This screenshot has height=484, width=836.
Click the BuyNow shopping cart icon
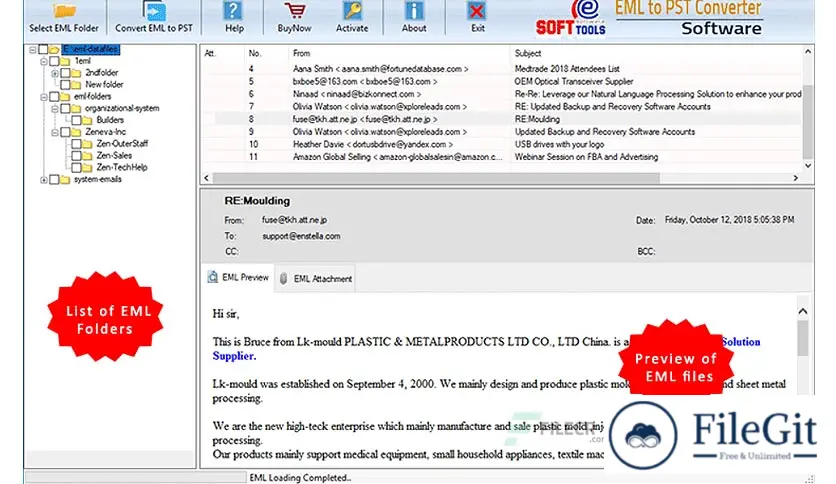point(294,10)
